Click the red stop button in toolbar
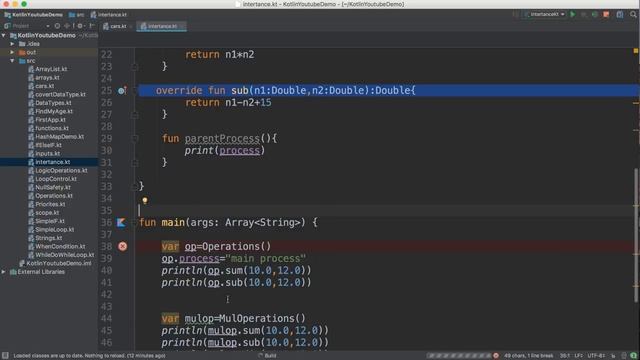 pos(606,15)
